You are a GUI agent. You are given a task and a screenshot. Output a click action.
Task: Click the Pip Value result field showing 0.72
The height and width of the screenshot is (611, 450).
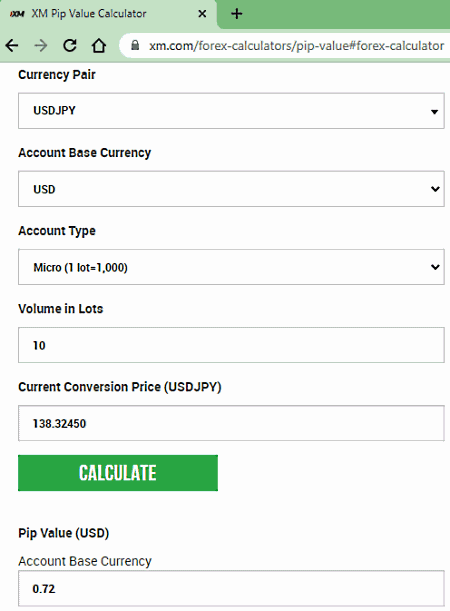click(x=231, y=588)
